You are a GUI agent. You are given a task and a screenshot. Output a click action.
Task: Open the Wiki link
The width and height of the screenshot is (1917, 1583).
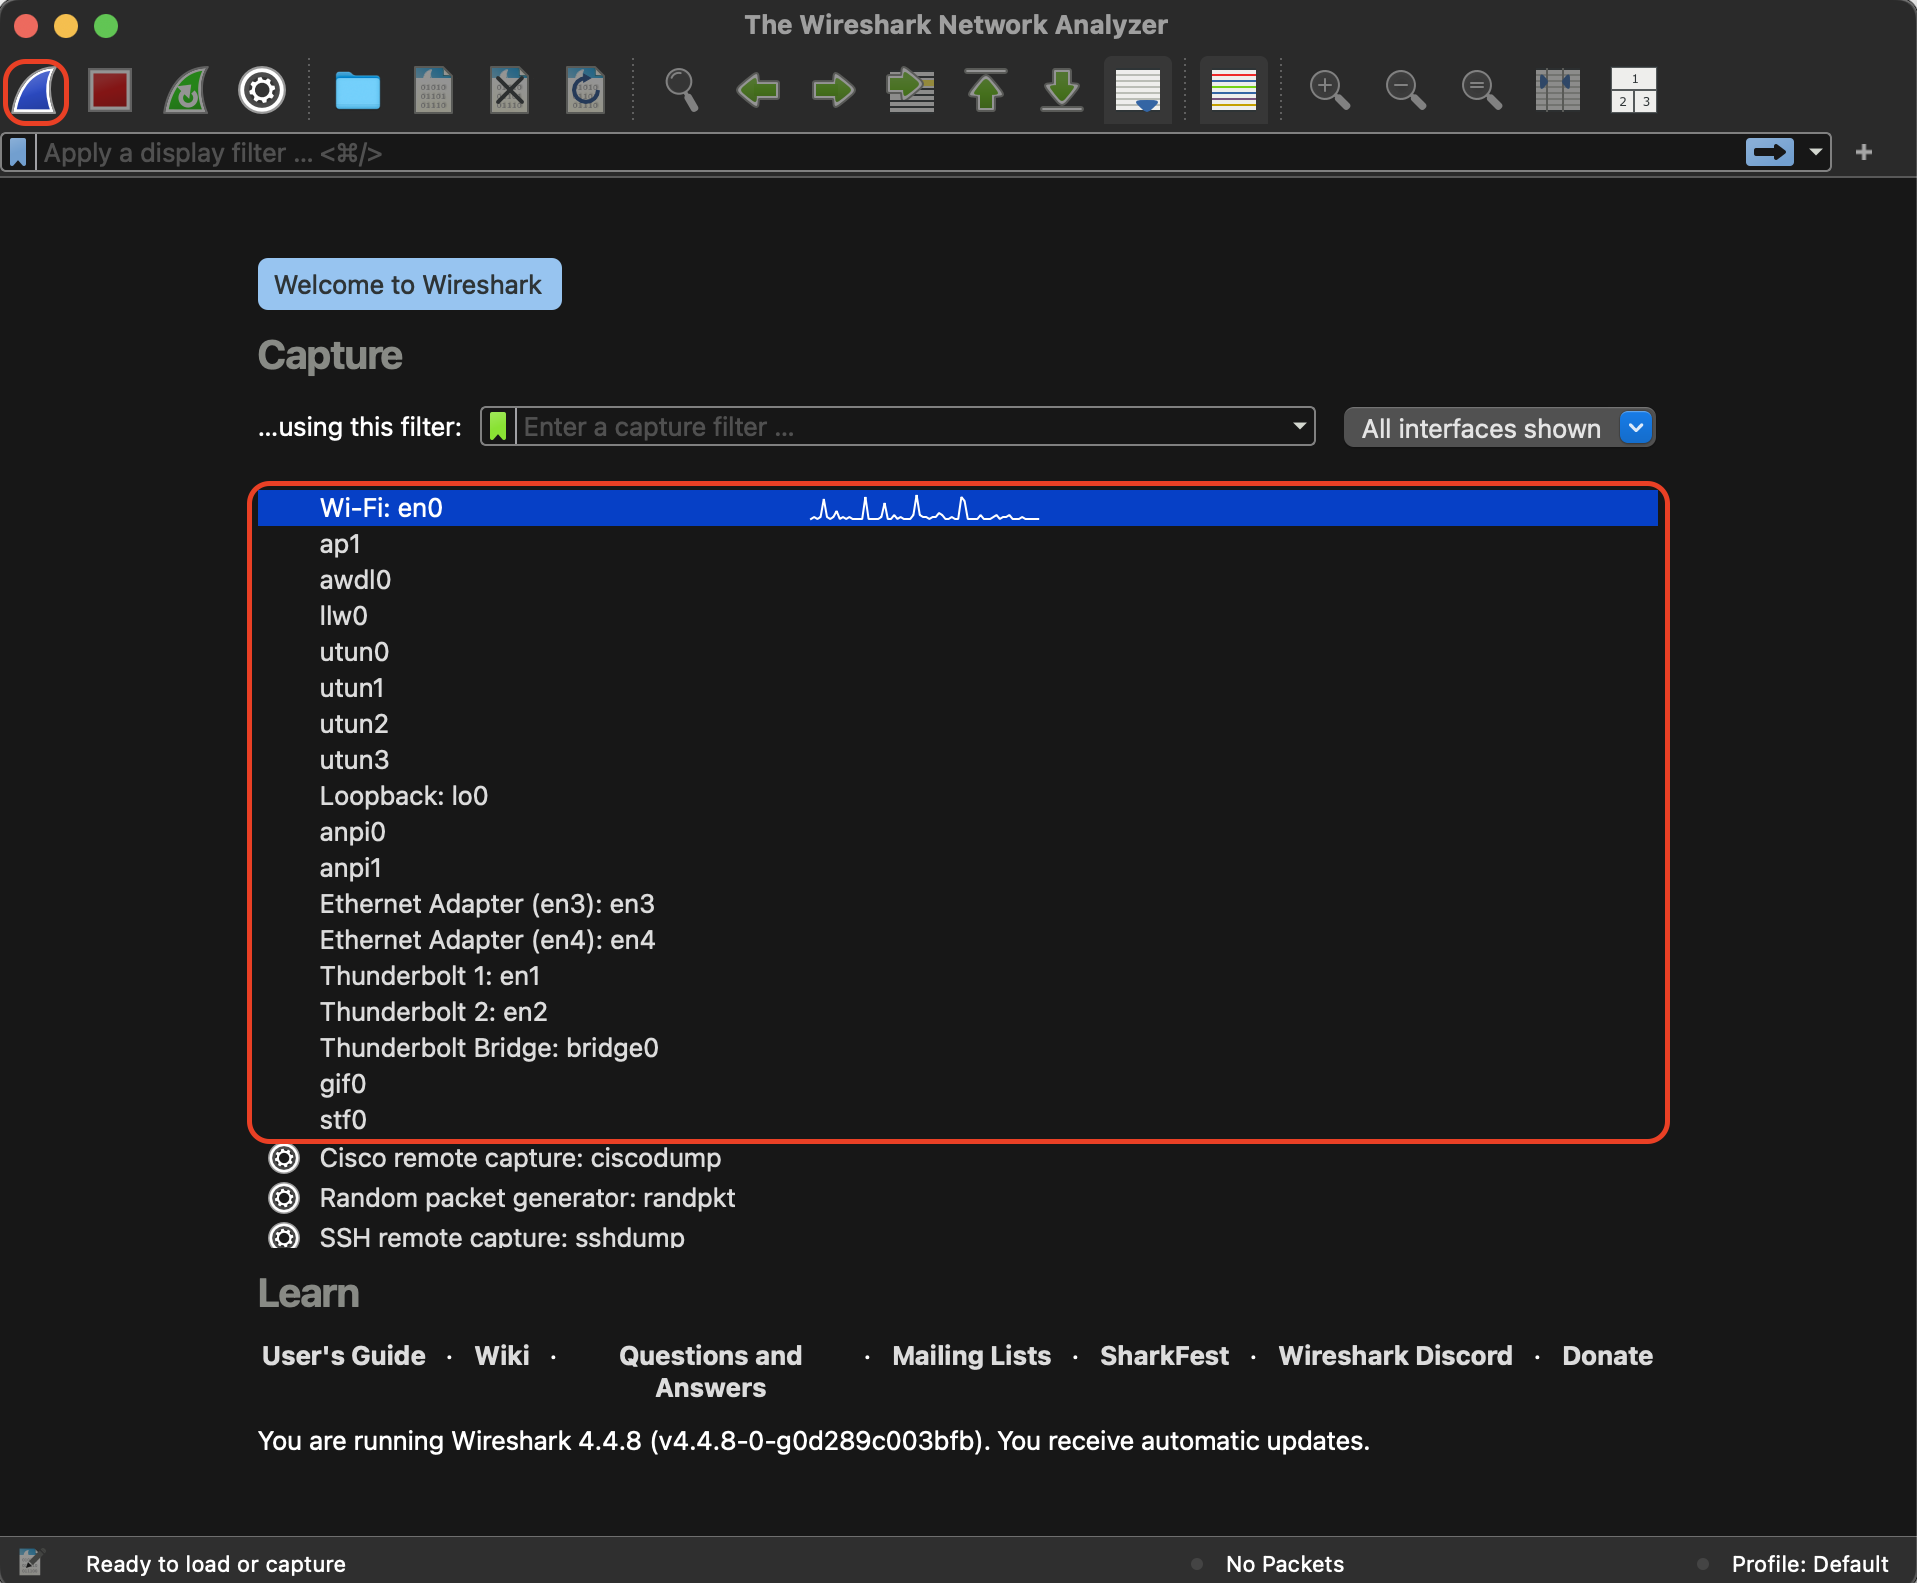[x=502, y=1356]
